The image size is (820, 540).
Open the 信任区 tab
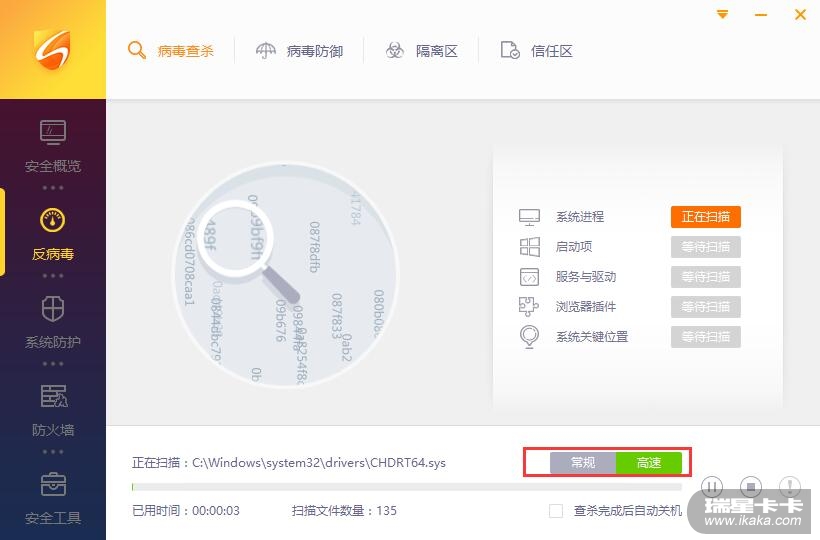click(537, 51)
